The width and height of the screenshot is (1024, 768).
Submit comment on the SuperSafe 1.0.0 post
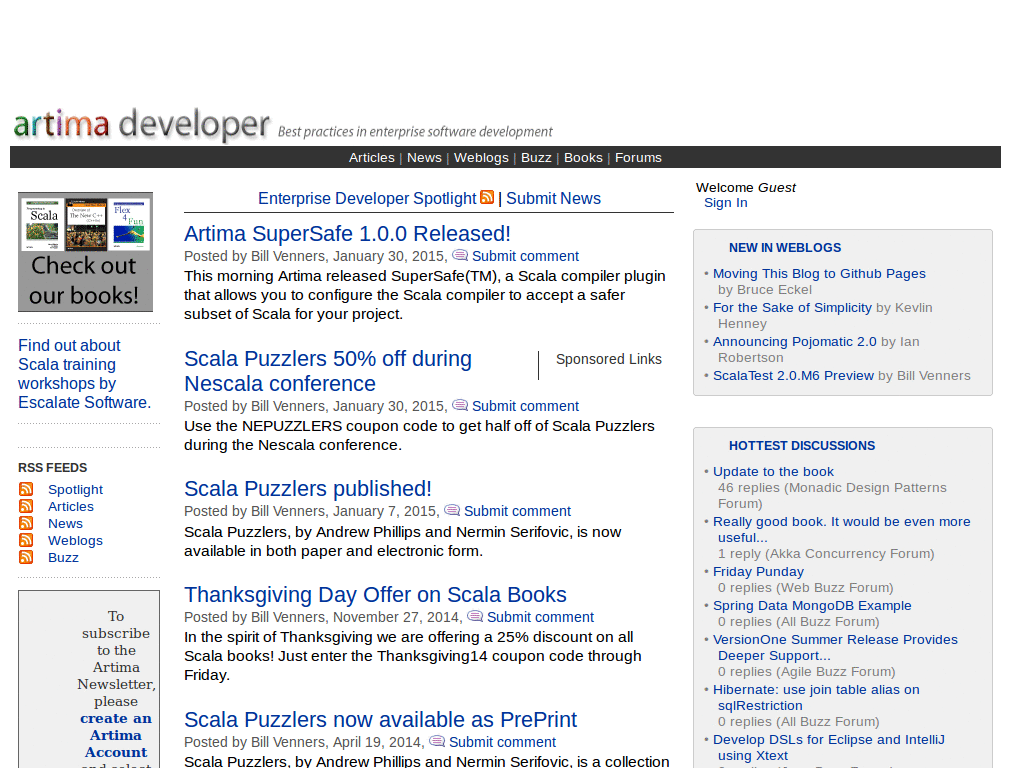pos(525,256)
